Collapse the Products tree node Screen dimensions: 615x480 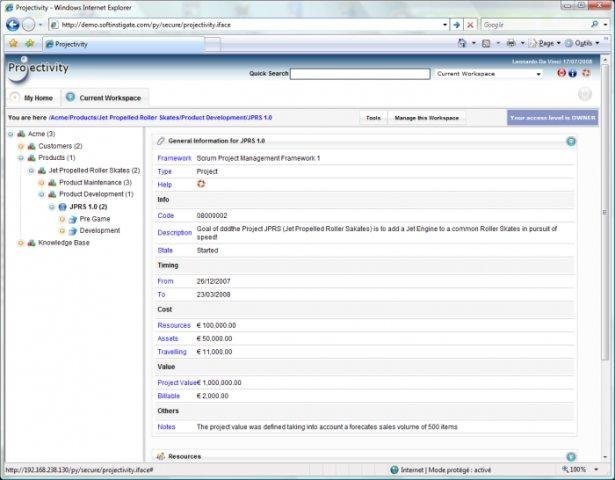pos(21,158)
